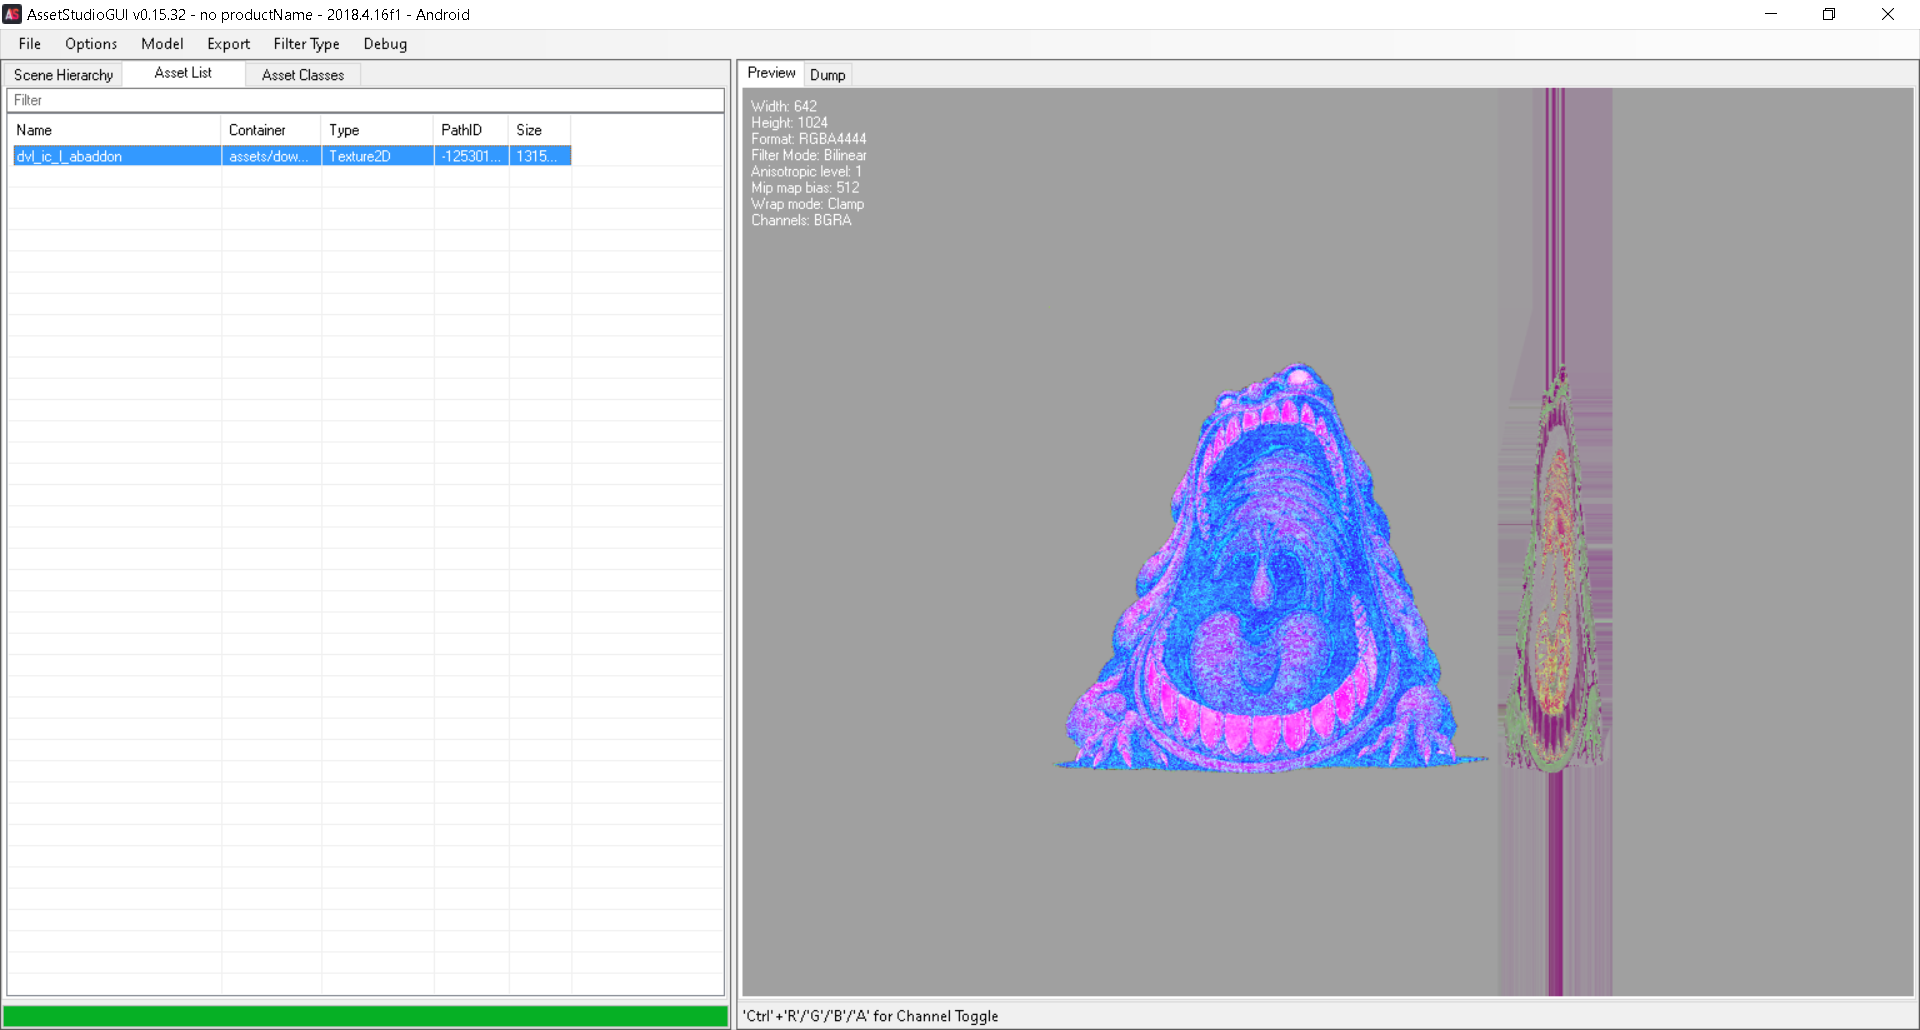This screenshot has width=1920, height=1030.
Task: Click the 1315... size cell
Action: click(x=540, y=156)
